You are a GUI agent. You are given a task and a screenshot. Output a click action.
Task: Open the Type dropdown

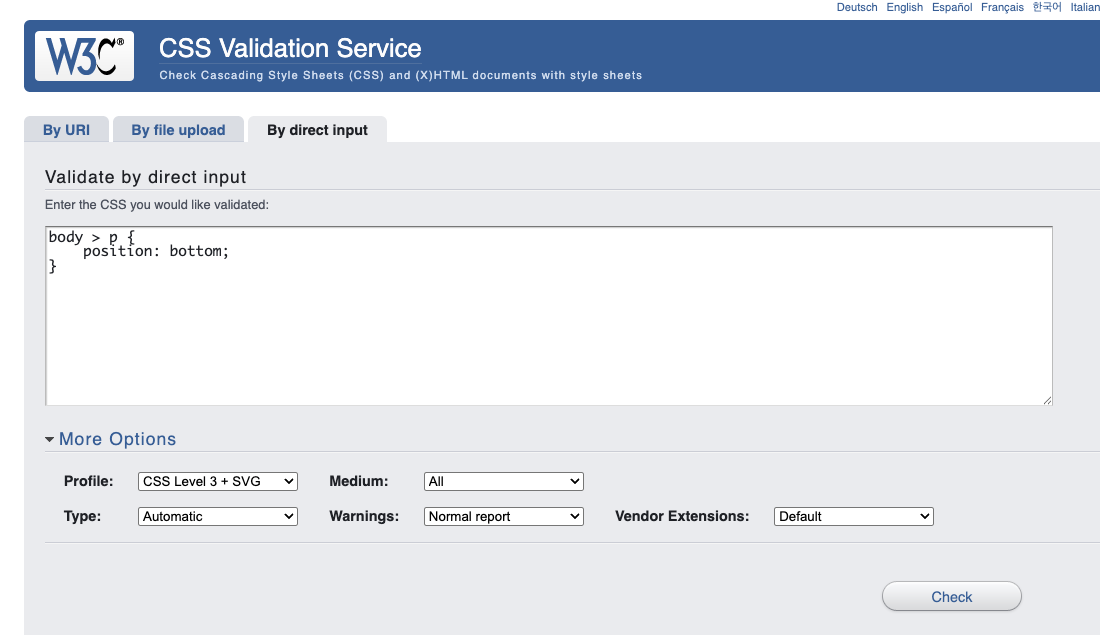(218, 516)
